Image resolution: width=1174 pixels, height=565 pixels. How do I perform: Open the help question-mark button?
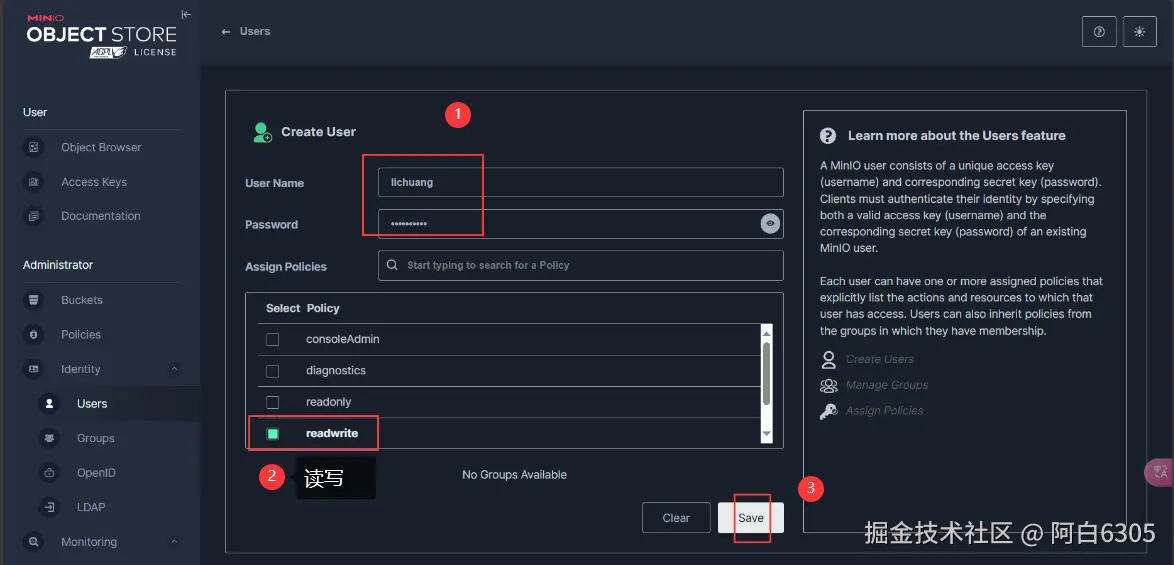pyautogui.click(x=1099, y=31)
